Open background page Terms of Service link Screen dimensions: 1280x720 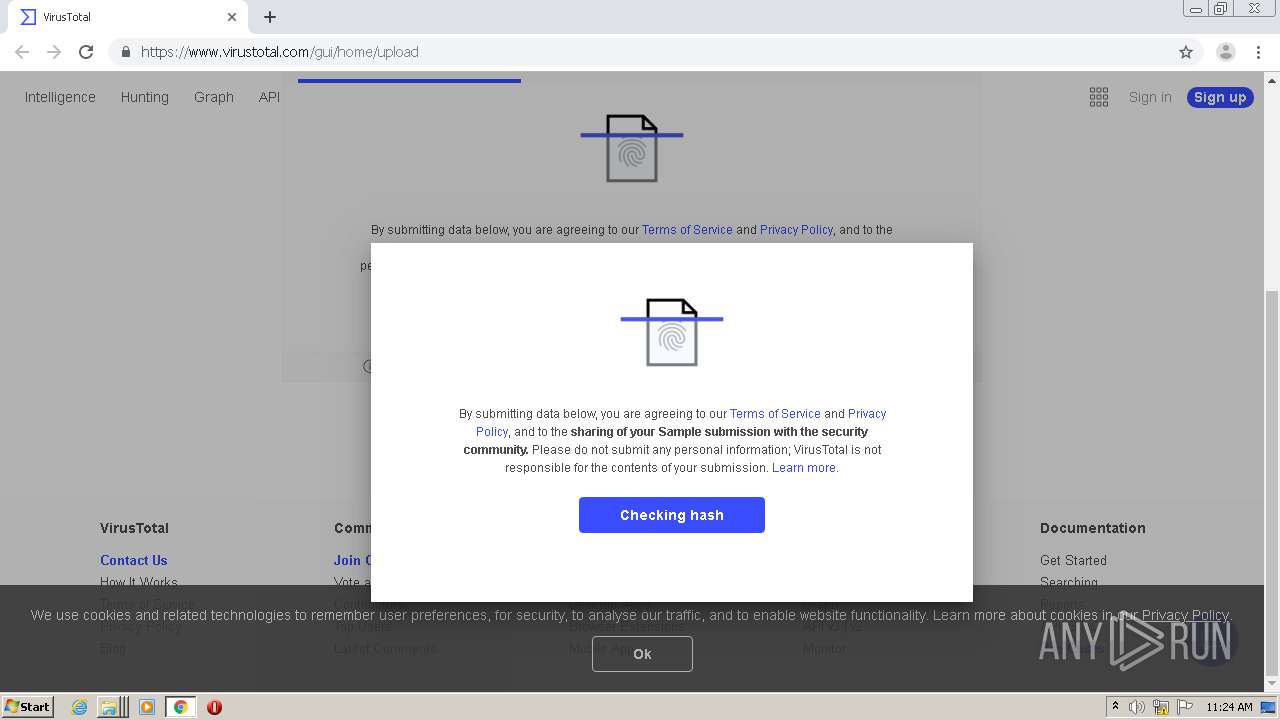click(687, 230)
